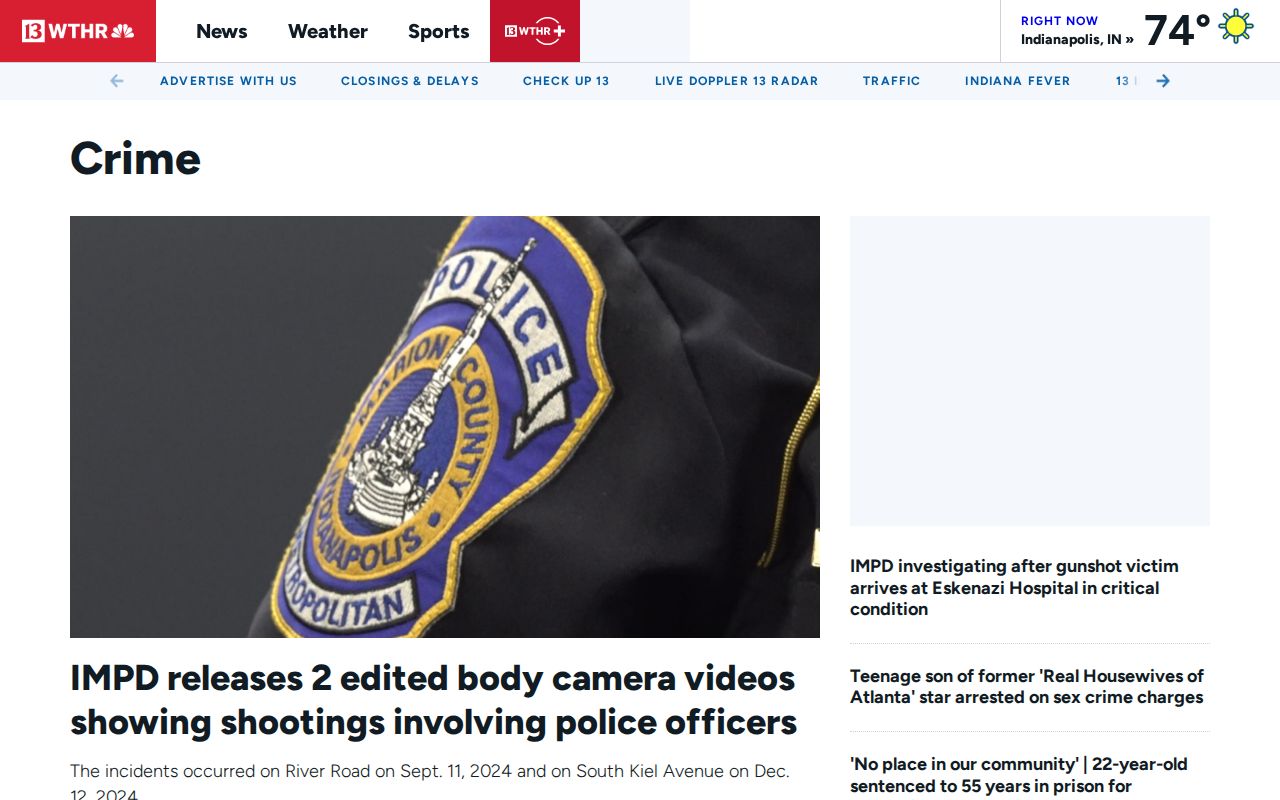Click the WTHR 13 logo
Image resolution: width=1280 pixels, height=800 pixels.
pos(78,31)
